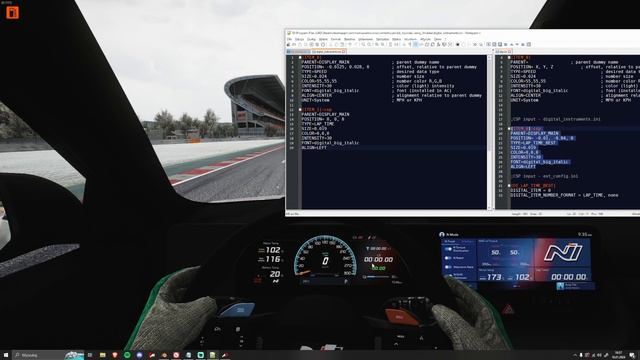
Task: Click the left editor vertical scrollbar
Action: coord(489,133)
